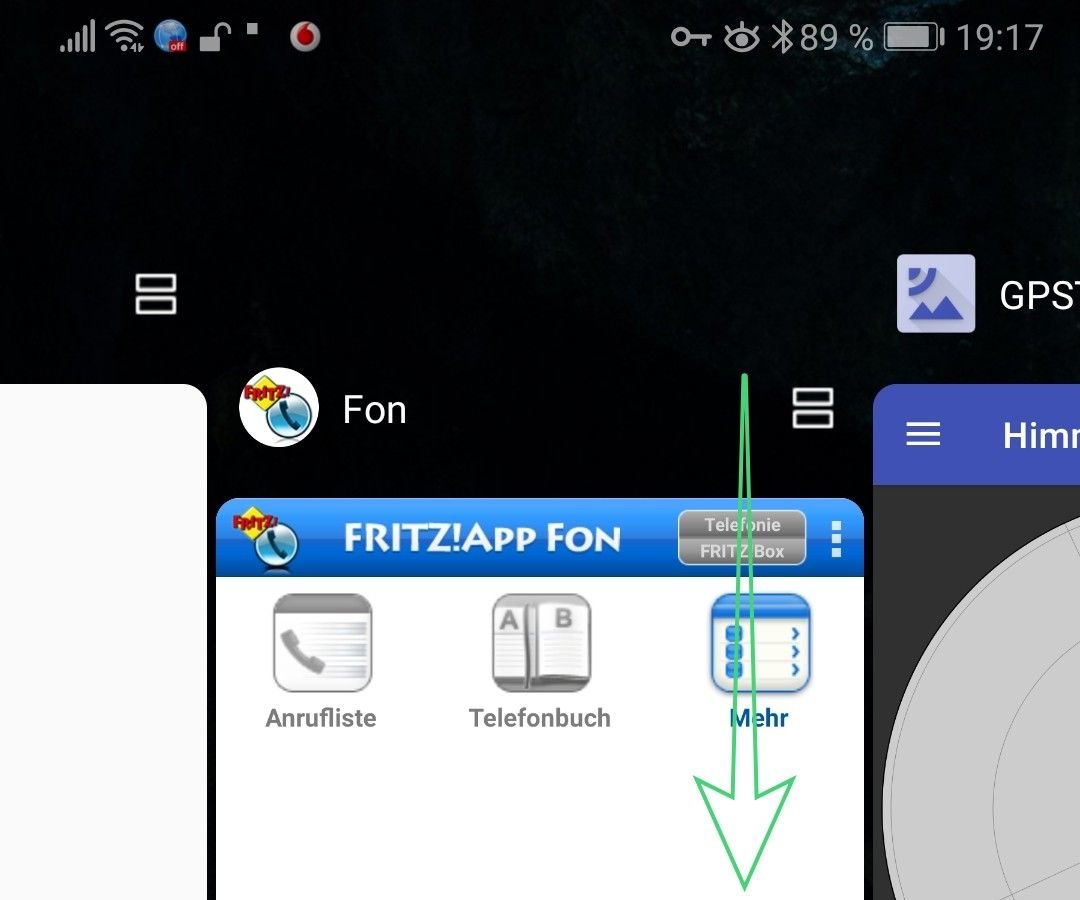
Task: Tap the Bluetooth status icon
Action: pyautogui.click(x=782, y=36)
